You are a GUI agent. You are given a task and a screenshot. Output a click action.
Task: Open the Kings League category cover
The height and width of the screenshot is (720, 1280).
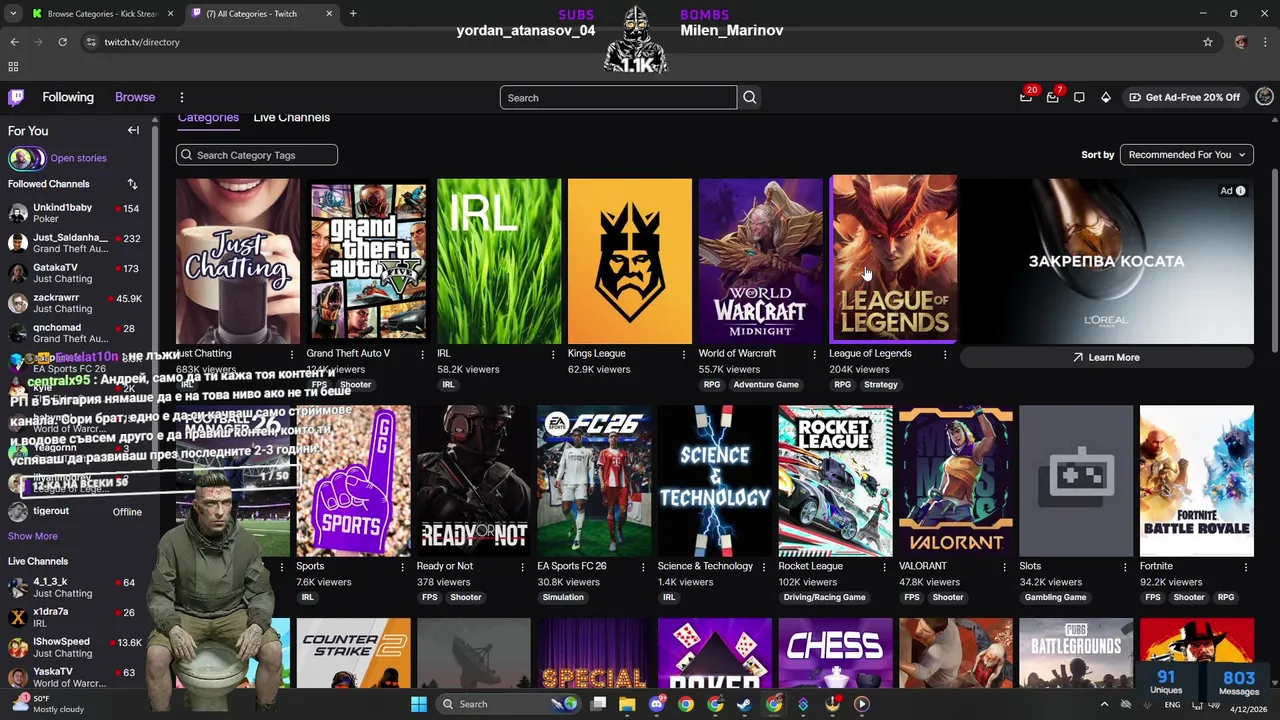(629, 260)
